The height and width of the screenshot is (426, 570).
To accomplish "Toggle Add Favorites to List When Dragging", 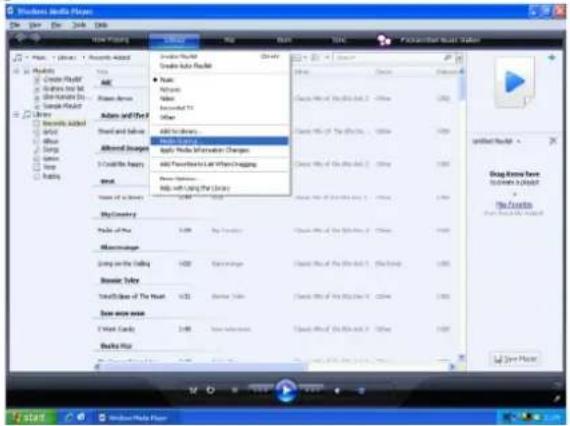I will click(208, 164).
